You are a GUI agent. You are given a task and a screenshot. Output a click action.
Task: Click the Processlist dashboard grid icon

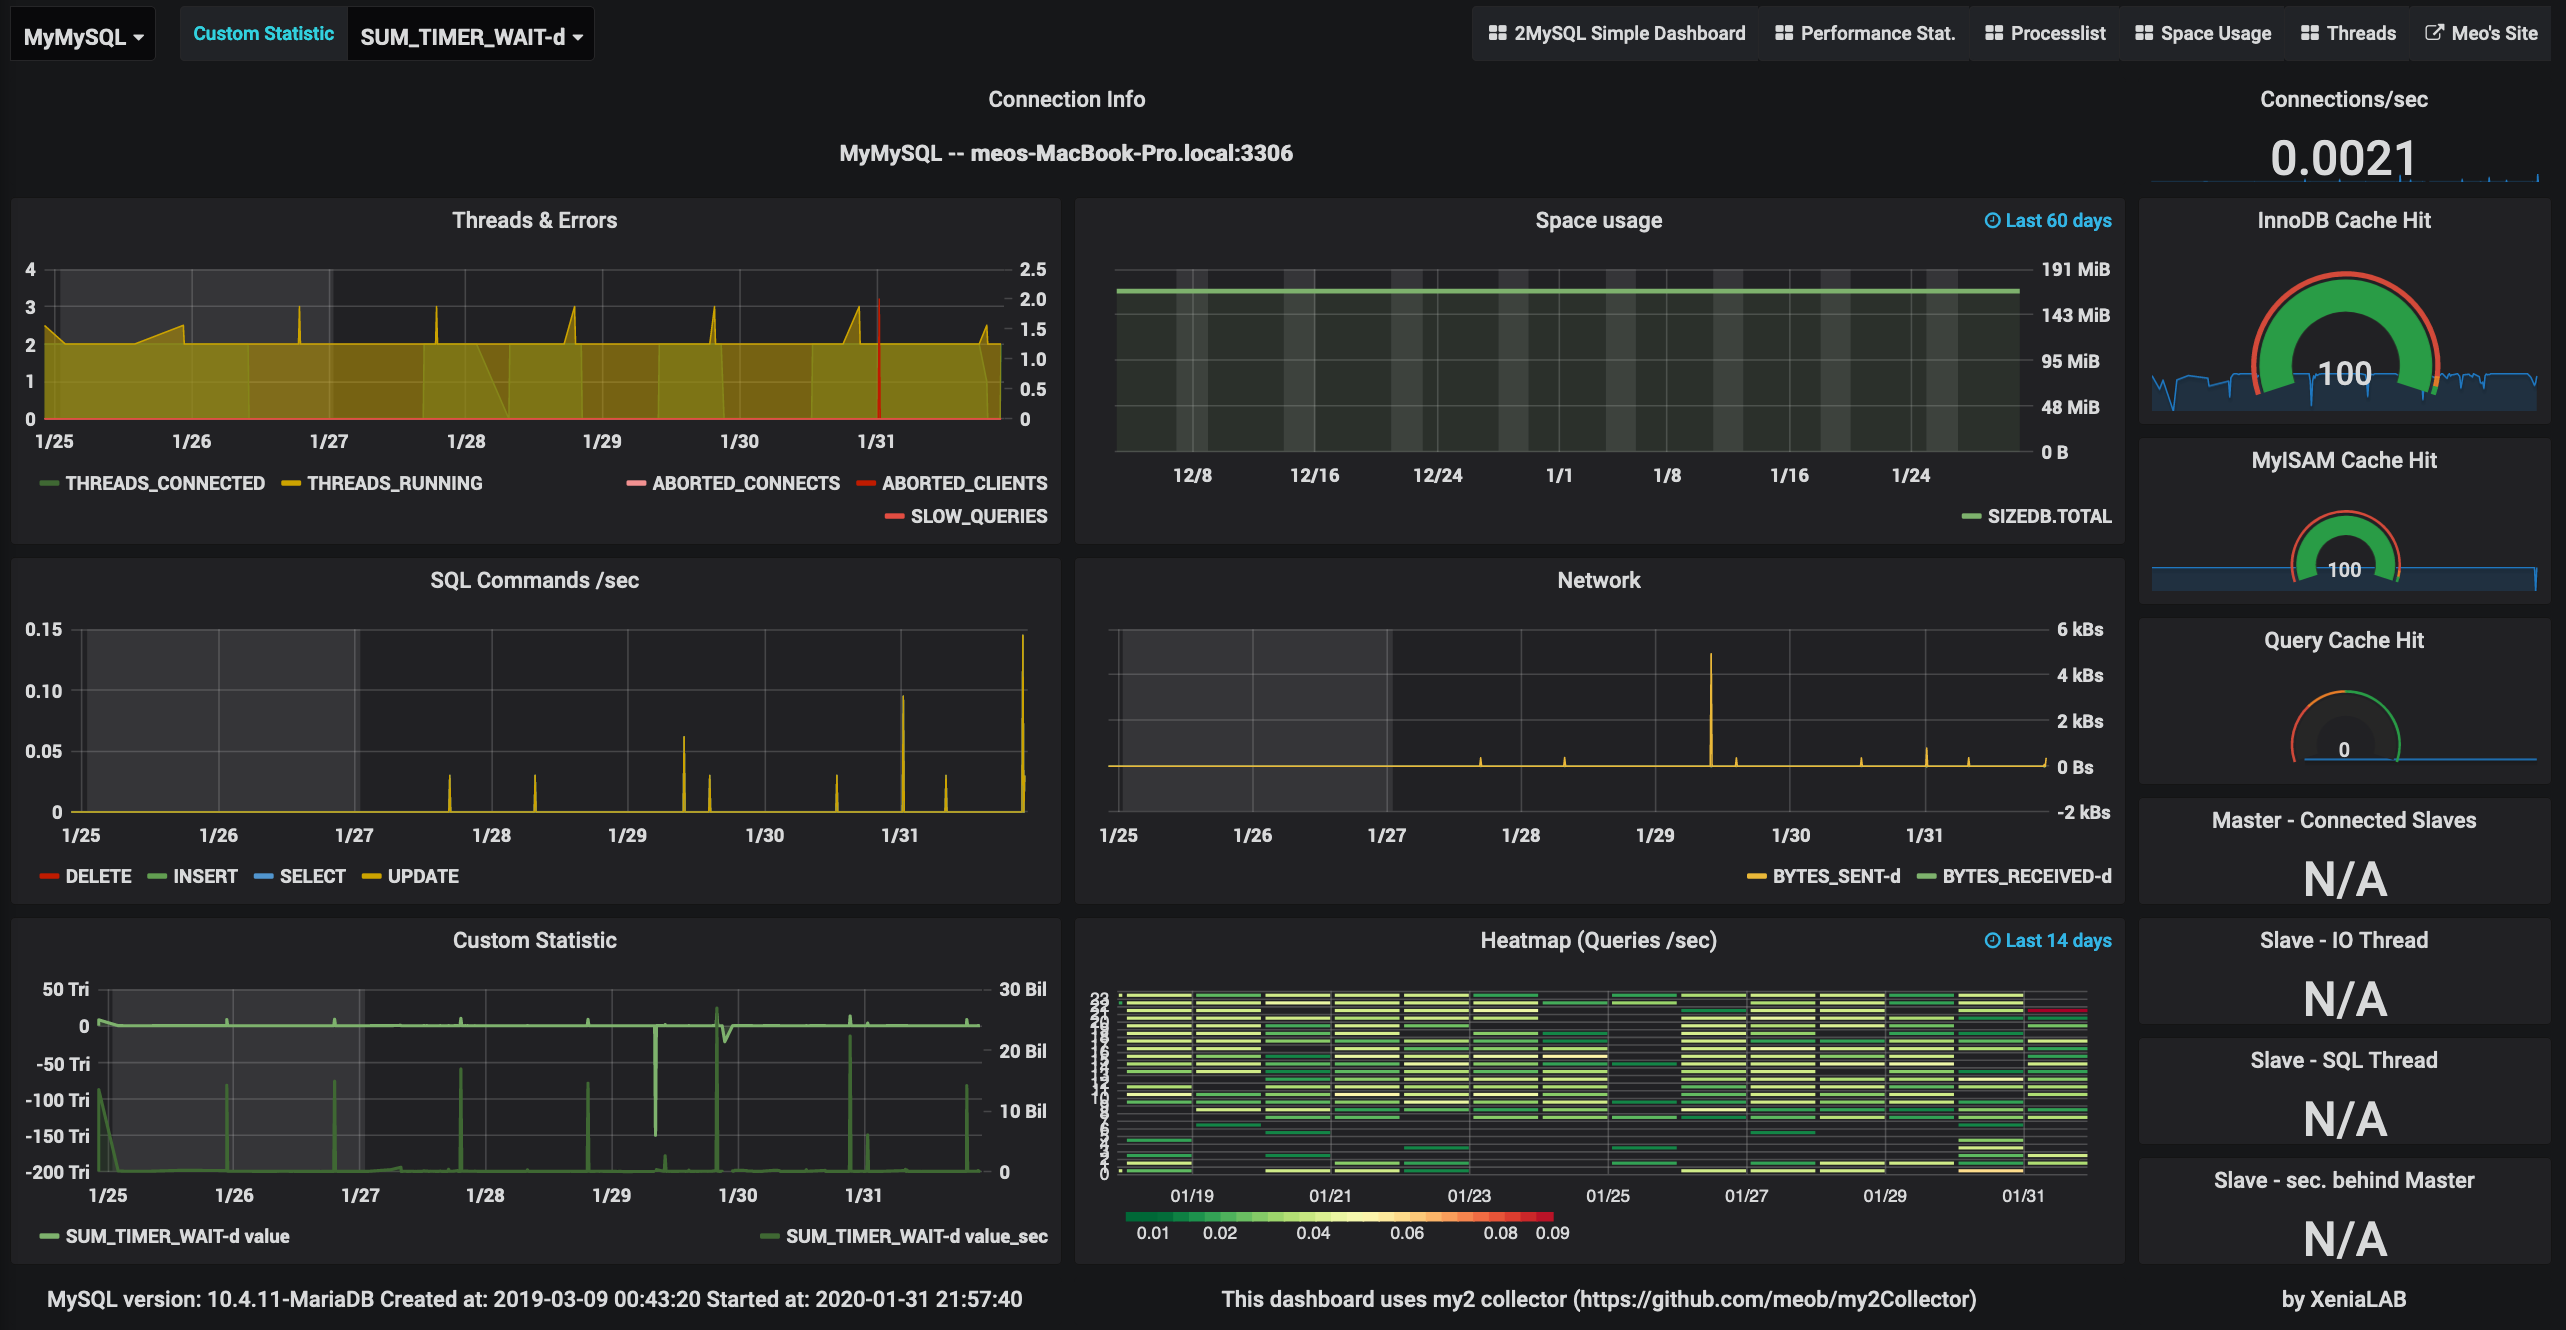[1994, 33]
